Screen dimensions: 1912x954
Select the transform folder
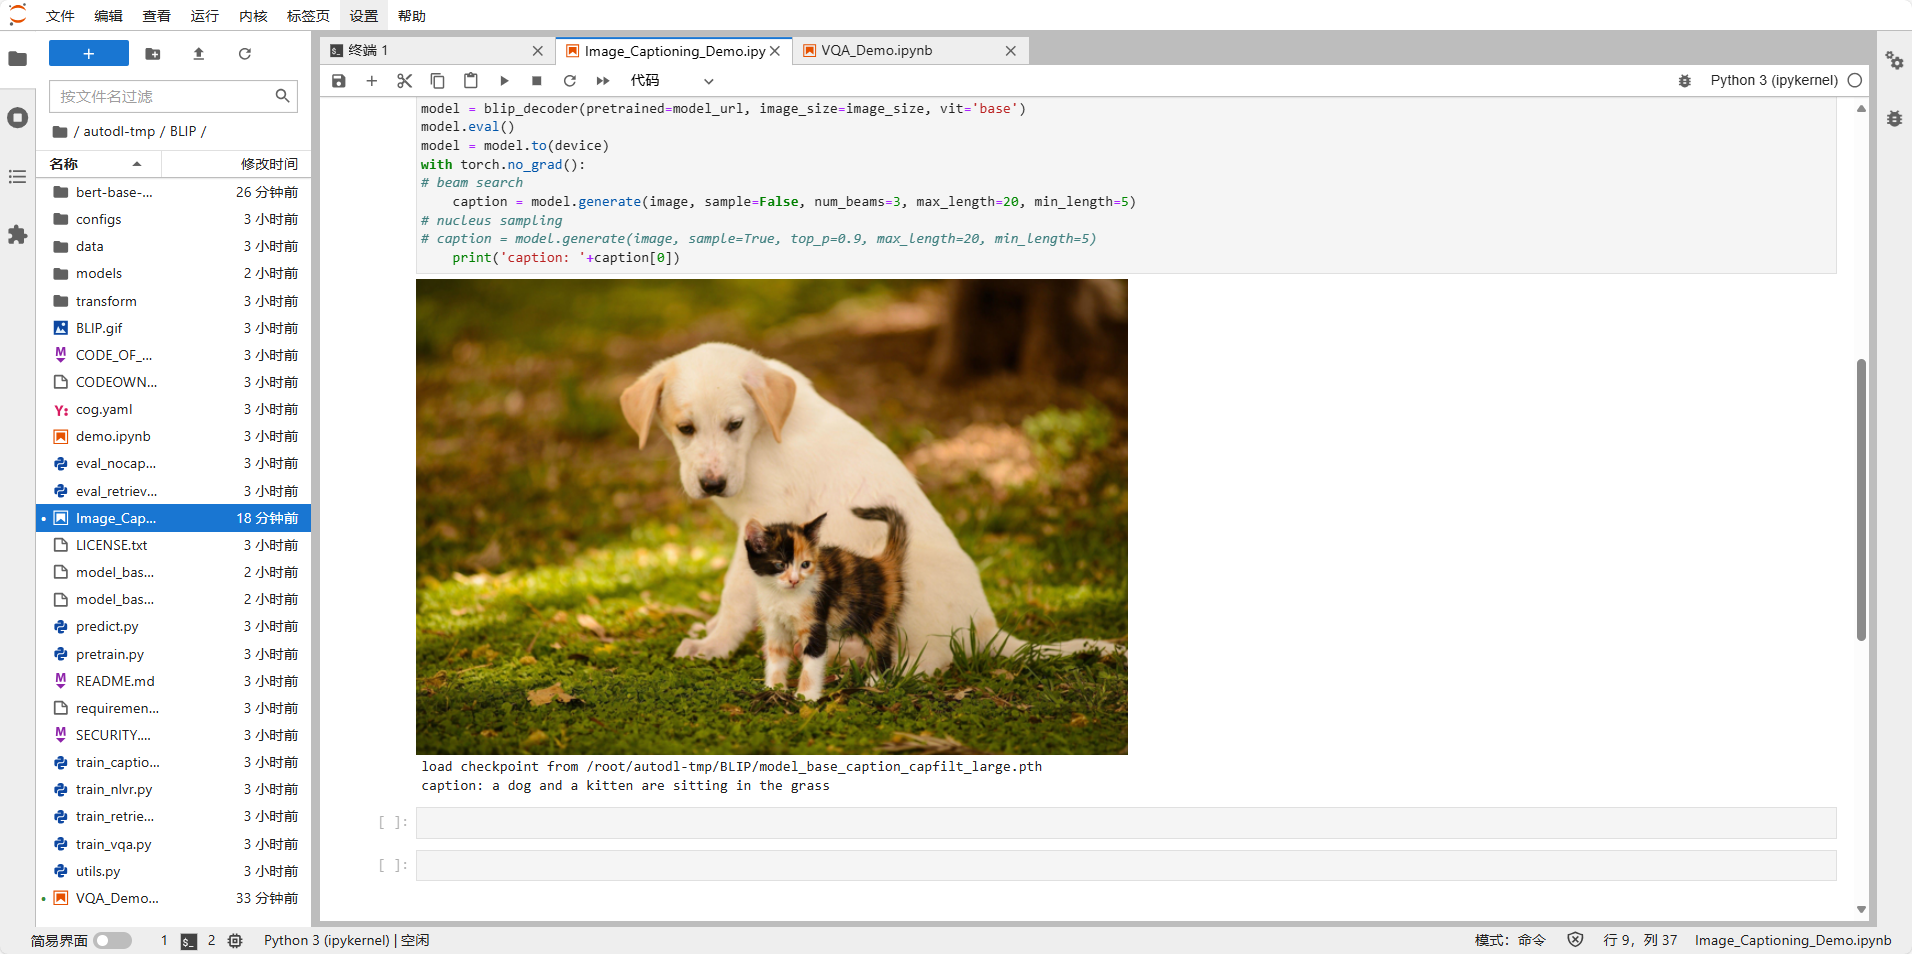click(174, 301)
